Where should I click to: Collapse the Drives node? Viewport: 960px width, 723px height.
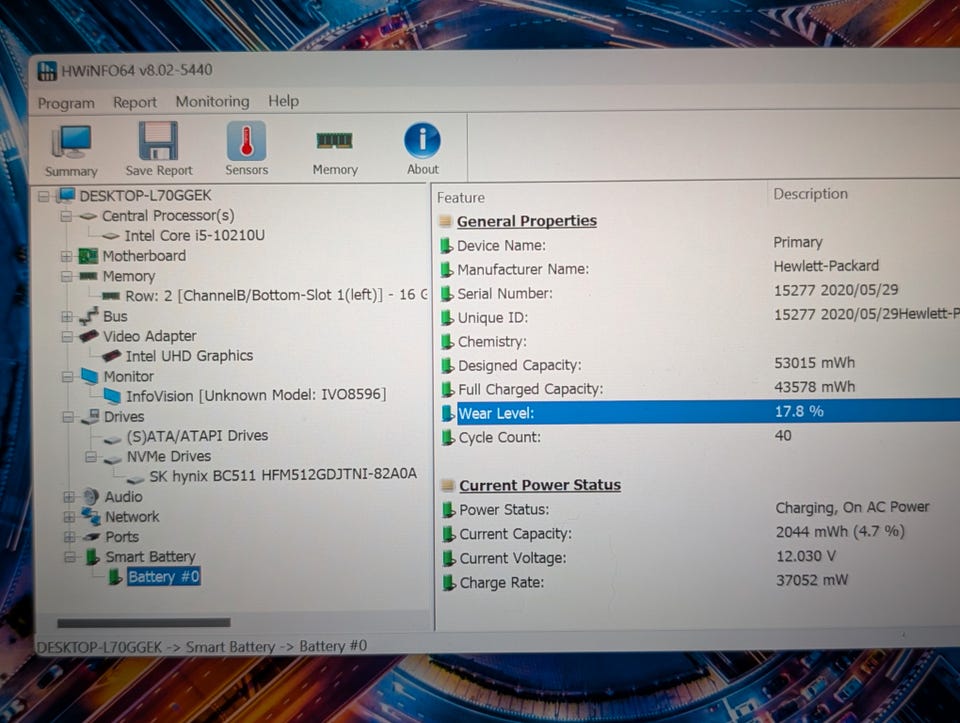click(x=68, y=417)
